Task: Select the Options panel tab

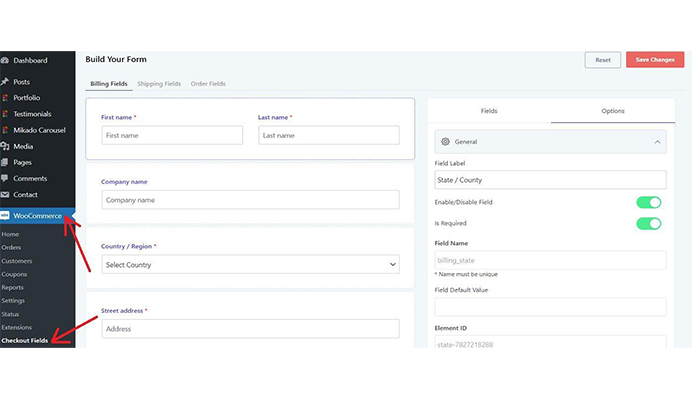Action: [613, 111]
